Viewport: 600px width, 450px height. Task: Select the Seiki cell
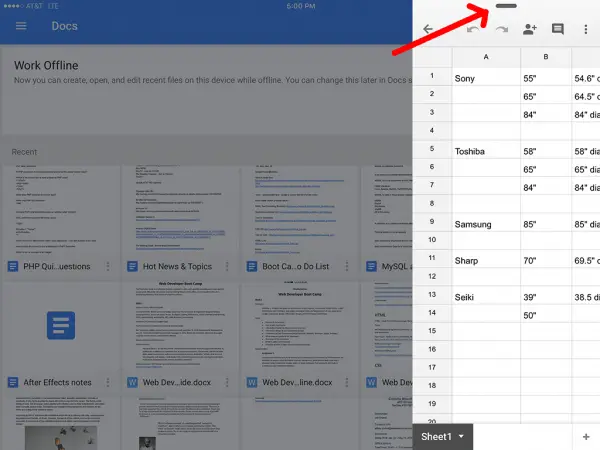point(486,295)
